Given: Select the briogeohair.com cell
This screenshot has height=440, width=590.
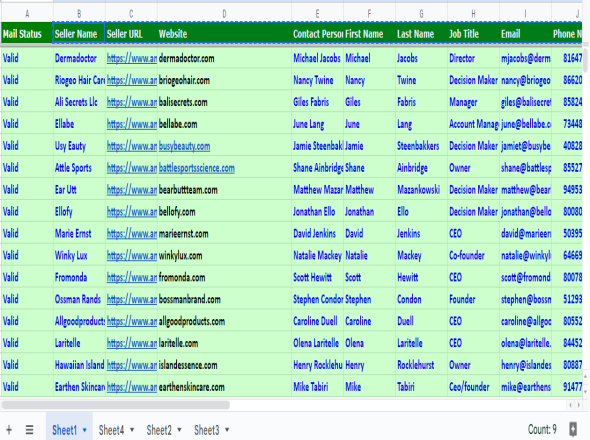Looking at the screenshot, I should click(x=224, y=80).
